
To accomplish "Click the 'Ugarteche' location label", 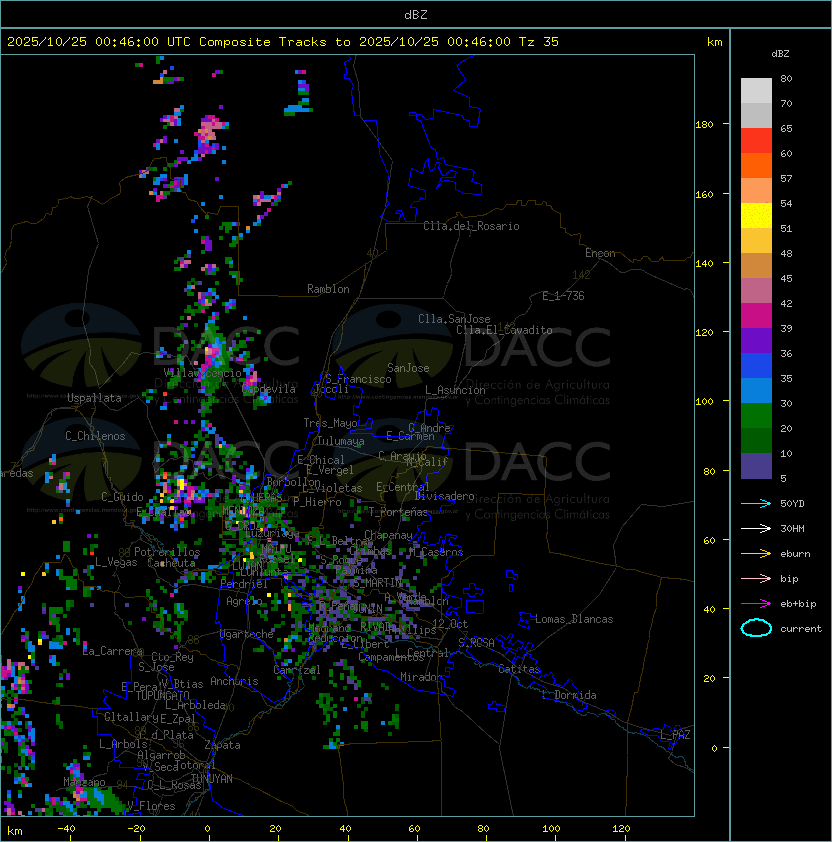I will click(x=247, y=634).
